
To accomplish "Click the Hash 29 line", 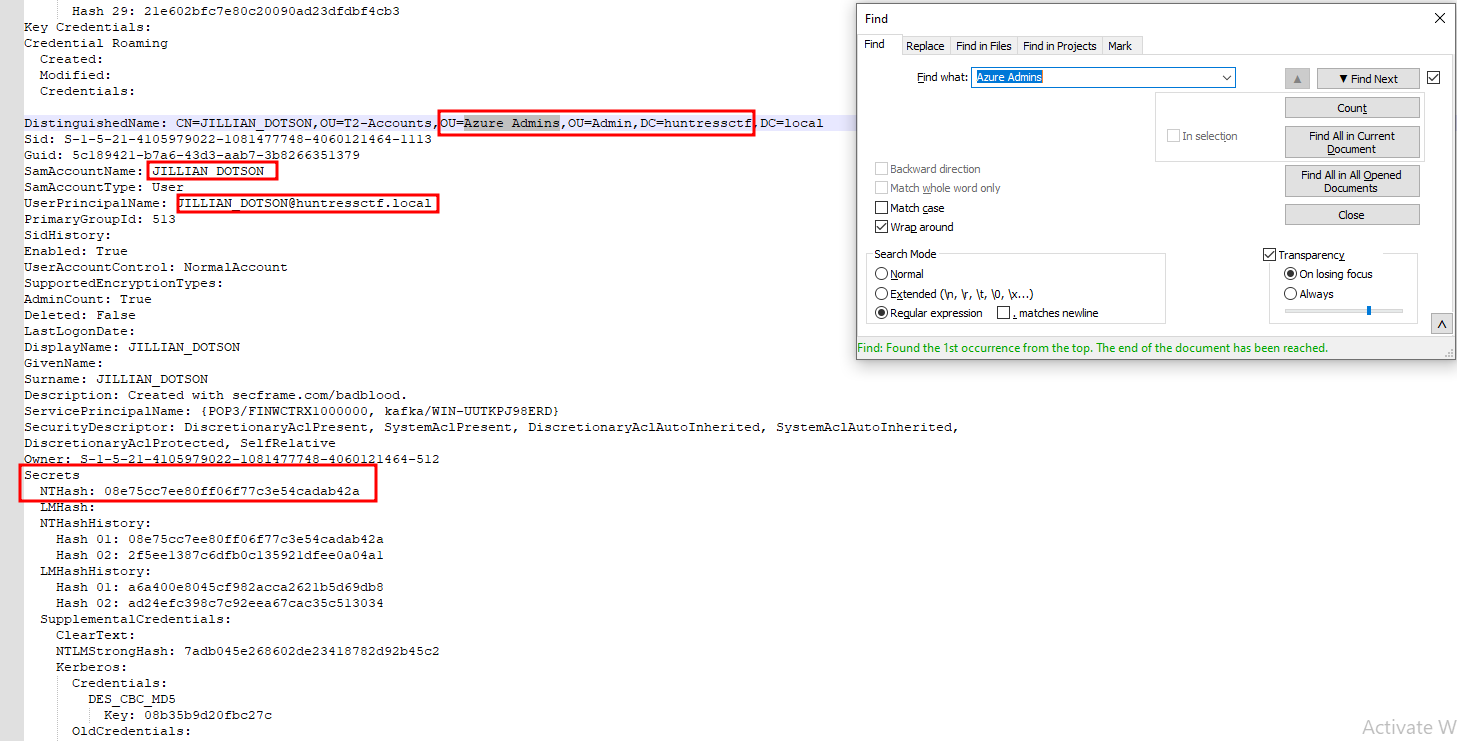I will tap(236, 11).
